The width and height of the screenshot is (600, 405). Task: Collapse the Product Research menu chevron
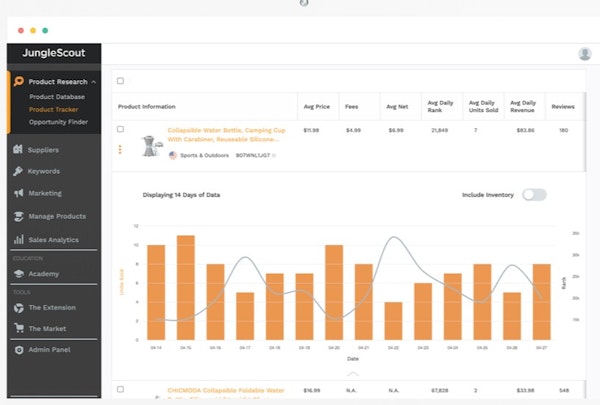point(94,82)
